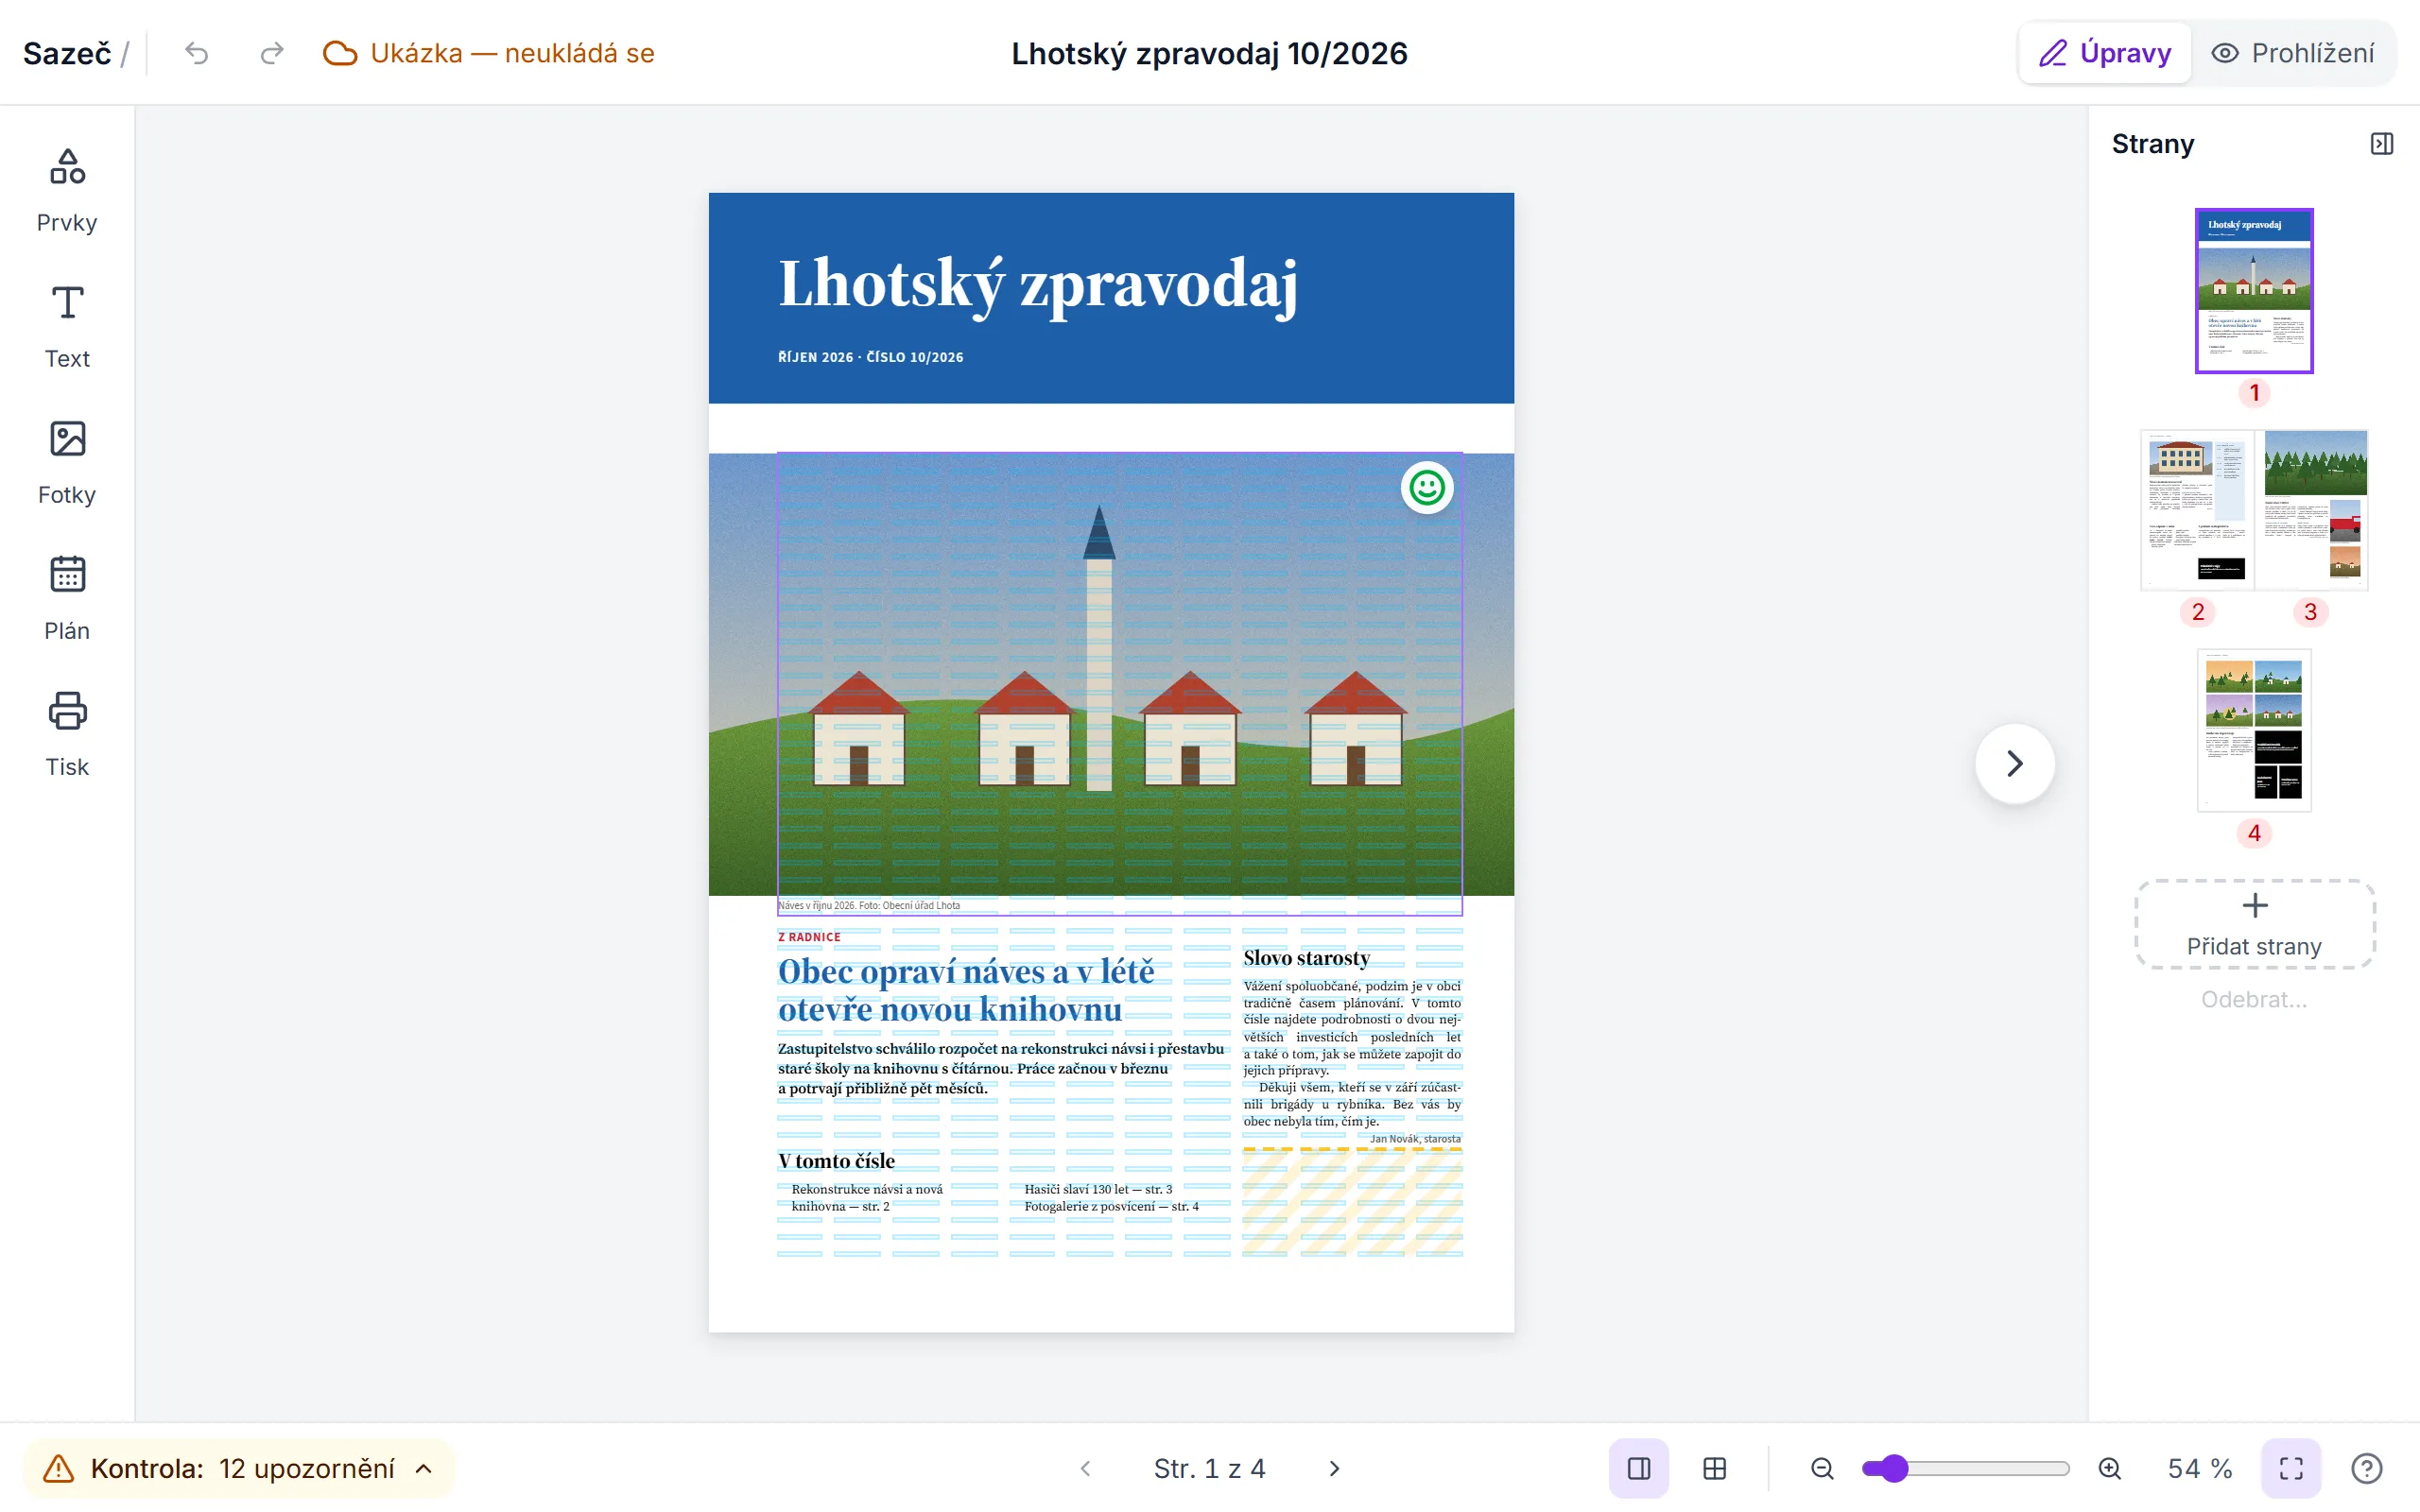This screenshot has height=1512, width=2420.
Task: Expand the Kontrola 12 upozornění panel
Action: (x=239, y=1468)
